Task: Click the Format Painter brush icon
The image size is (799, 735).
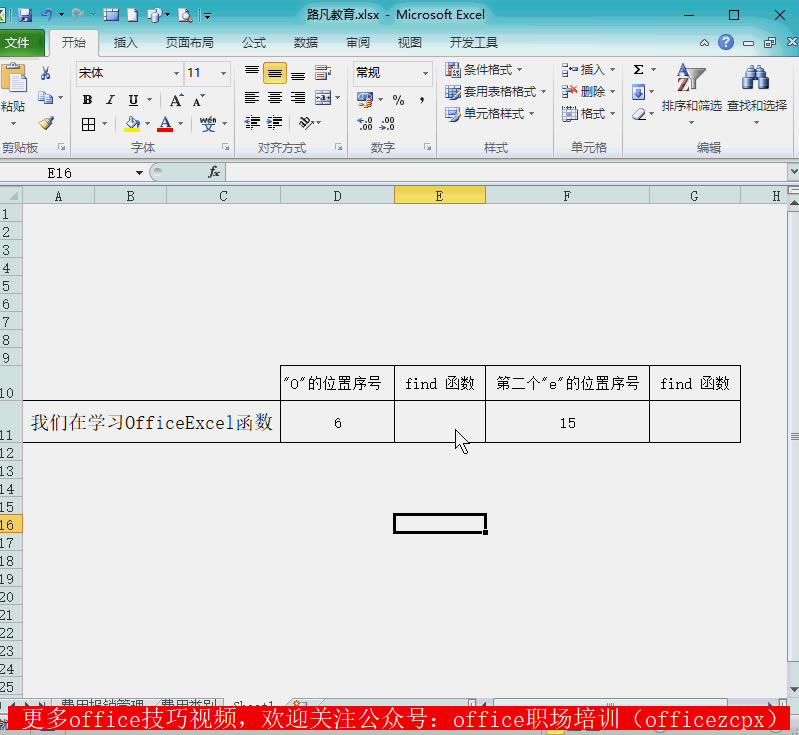Action: pos(46,123)
